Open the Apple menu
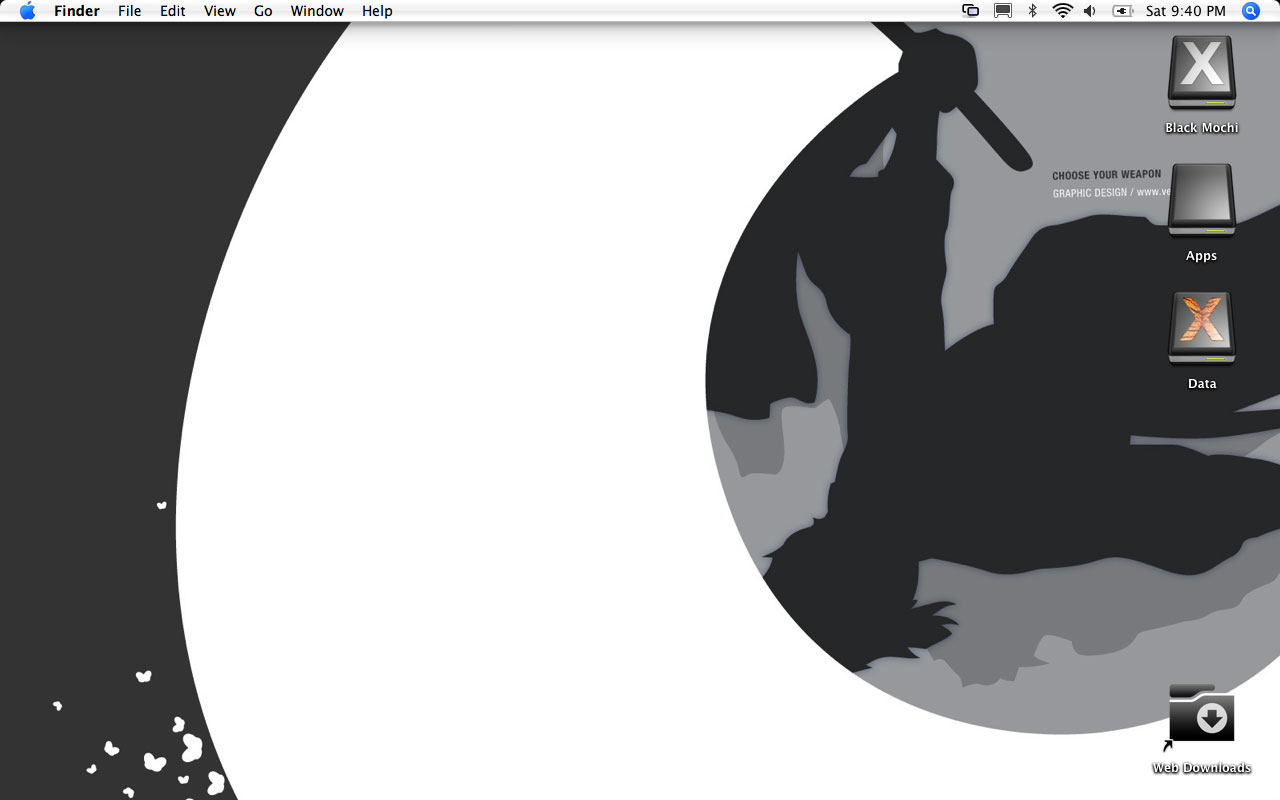1280x800 pixels. pyautogui.click(x=27, y=11)
